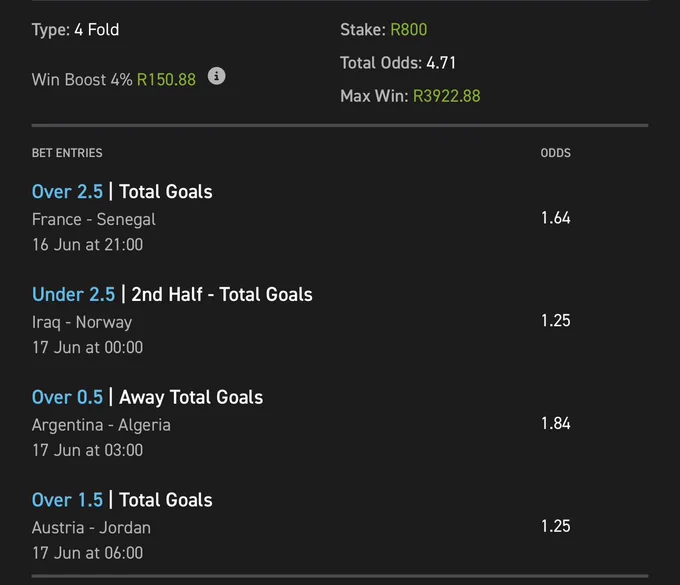The width and height of the screenshot is (680, 585).
Task: Select the Over 2.5 Total Goals entry
Action: click(122, 192)
